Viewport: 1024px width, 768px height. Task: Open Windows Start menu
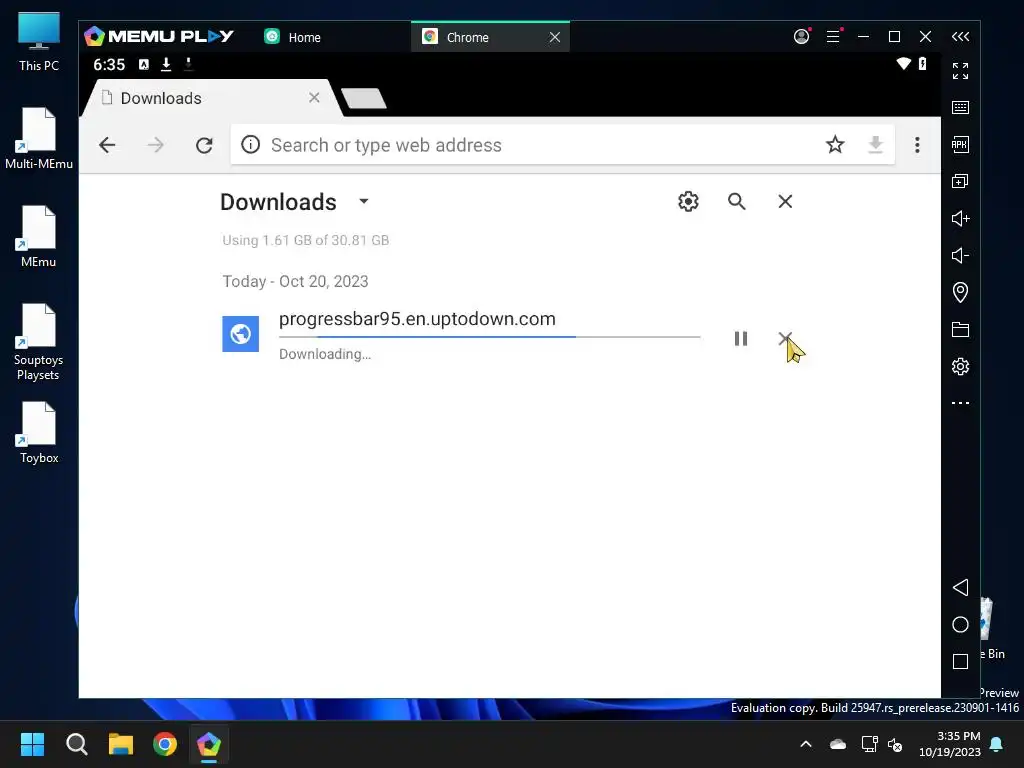click(x=32, y=744)
